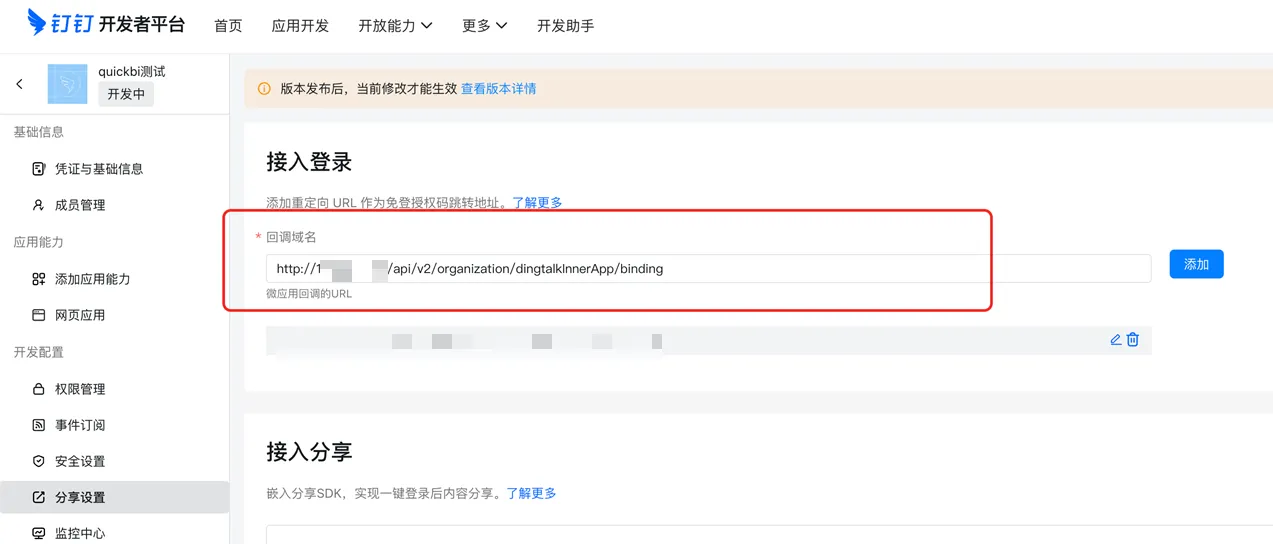This screenshot has width=1273, height=544.
Task: Click the quickbi测试 app avatar thumbnail
Action: tap(68, 84)
